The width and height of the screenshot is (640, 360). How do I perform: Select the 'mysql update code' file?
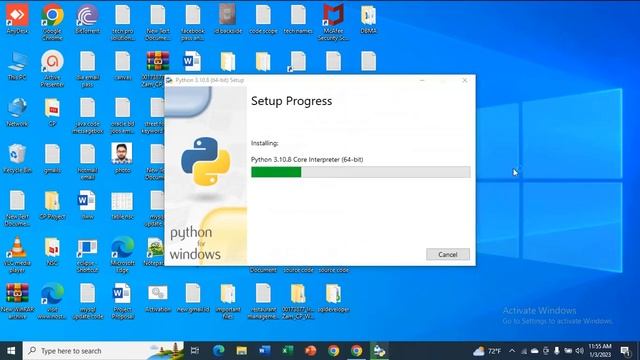(87, 301)
